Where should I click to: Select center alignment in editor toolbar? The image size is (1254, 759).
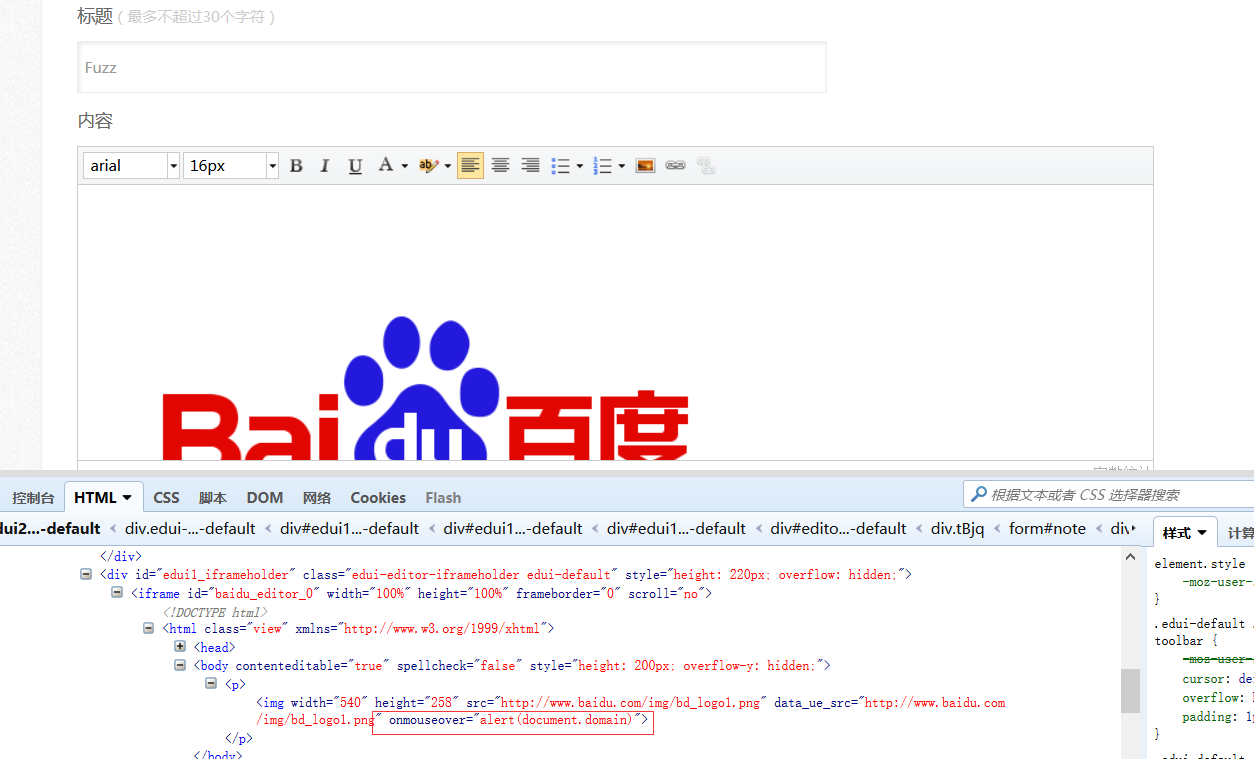500,166
